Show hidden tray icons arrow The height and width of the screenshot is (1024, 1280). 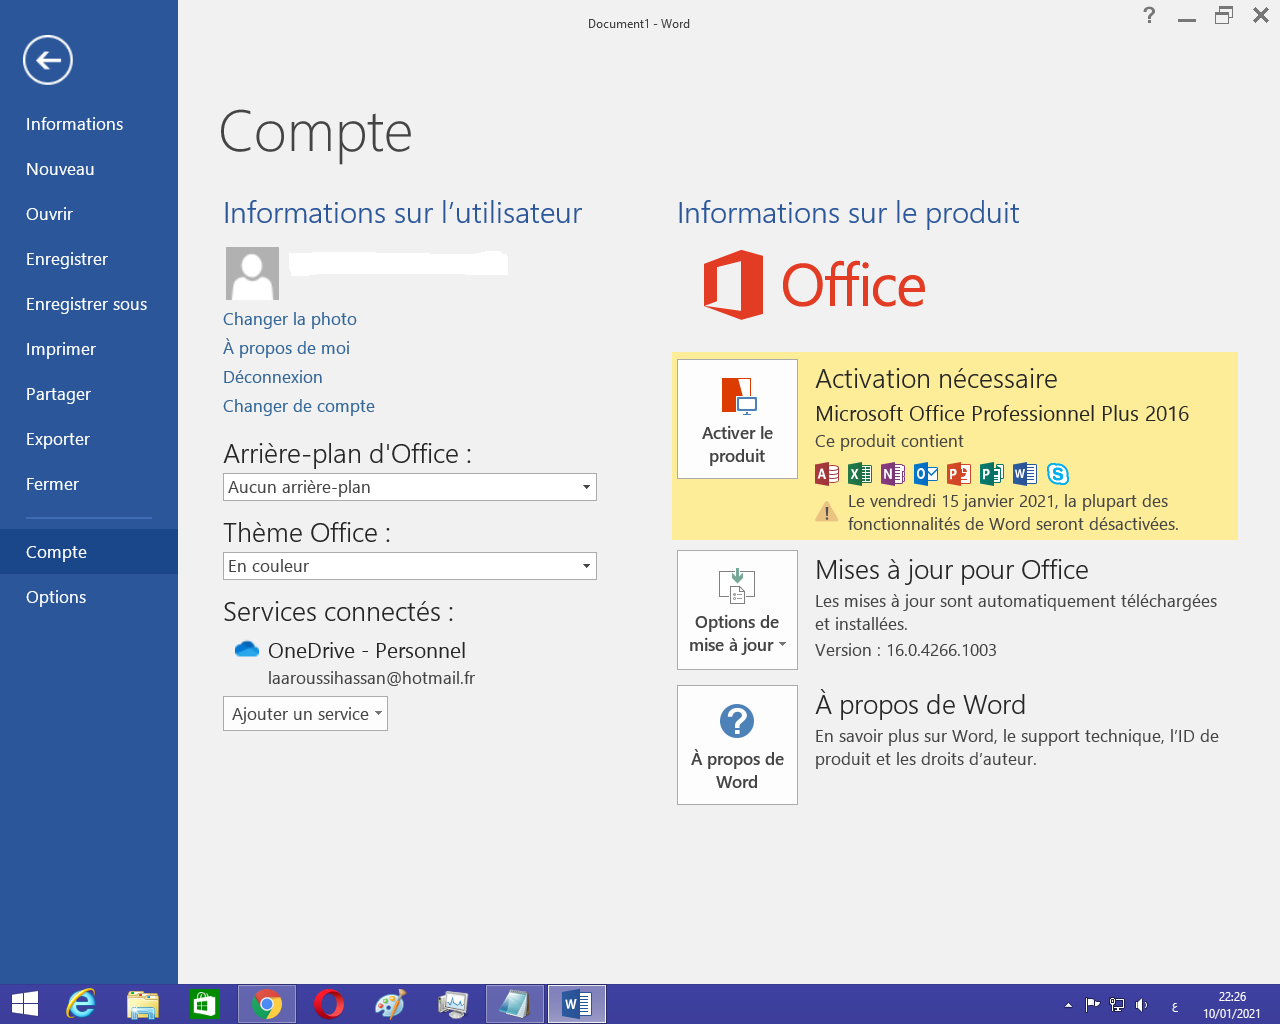(x=1068, y=1005)
